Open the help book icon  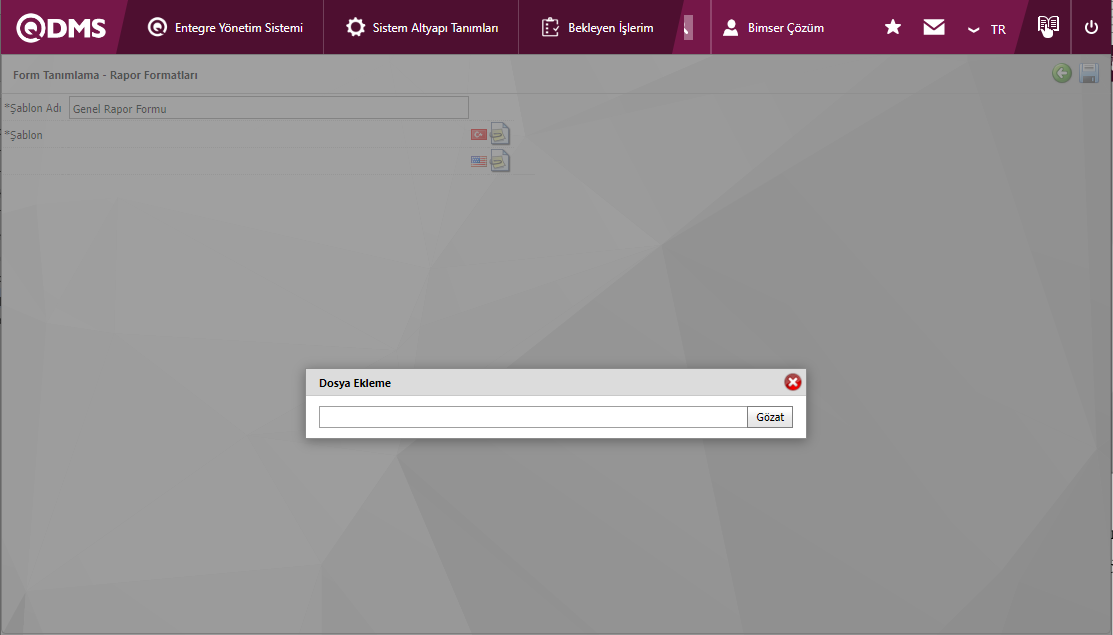(1048, 26)
